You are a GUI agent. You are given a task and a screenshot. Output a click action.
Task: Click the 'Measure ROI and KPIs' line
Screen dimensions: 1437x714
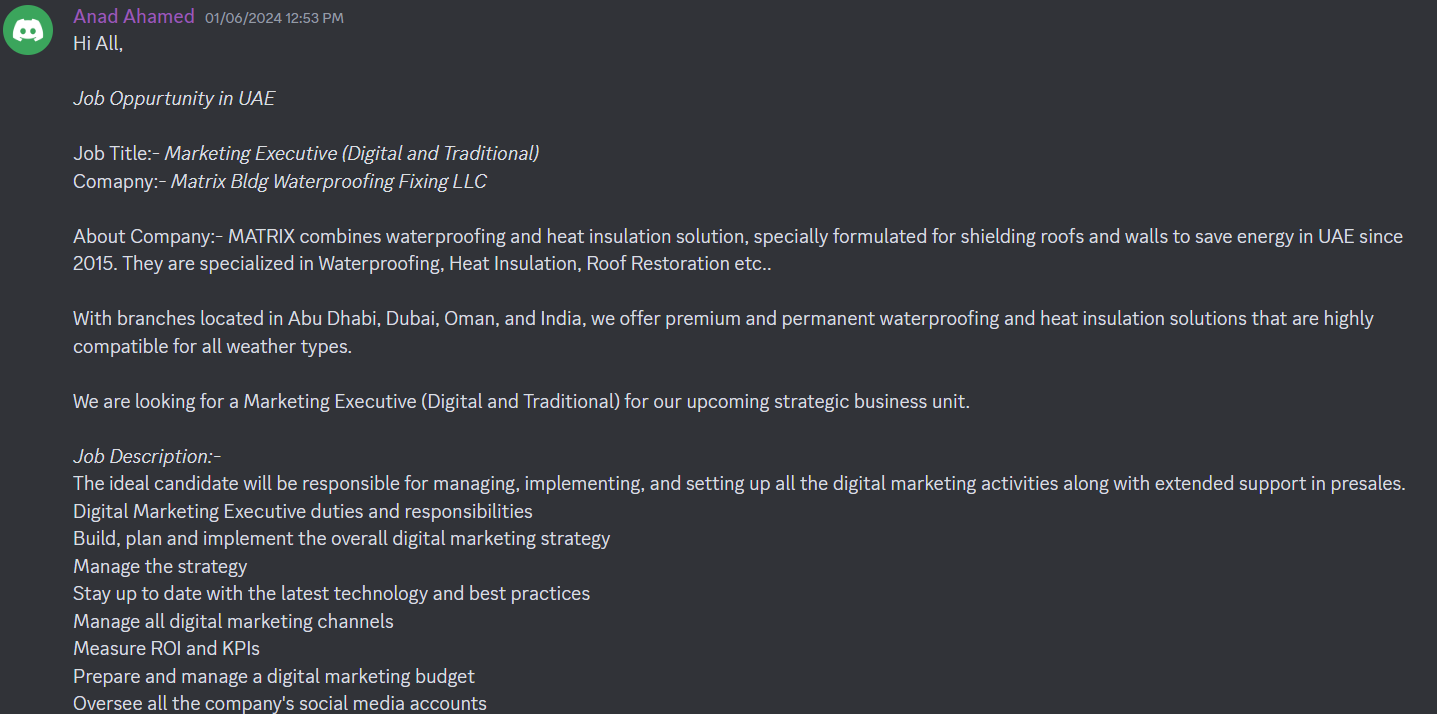pyautogui.click(x=166, y=649)
